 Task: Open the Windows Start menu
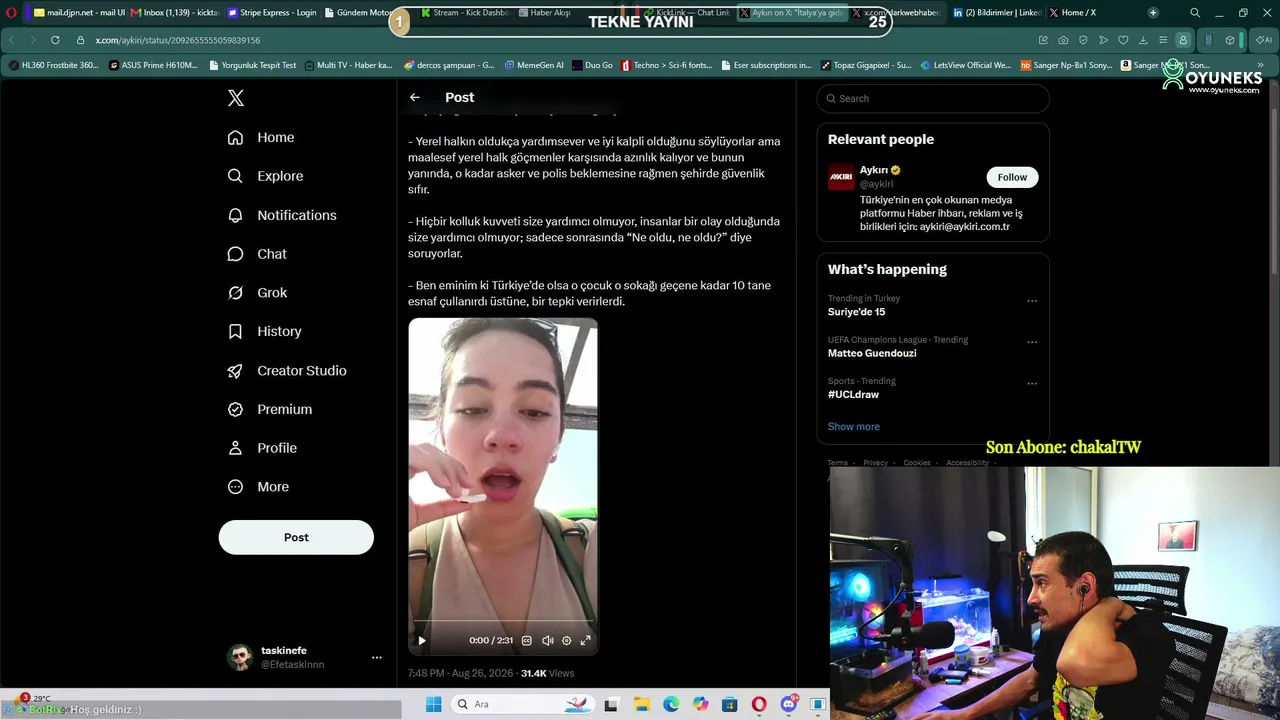coord(433,704)
